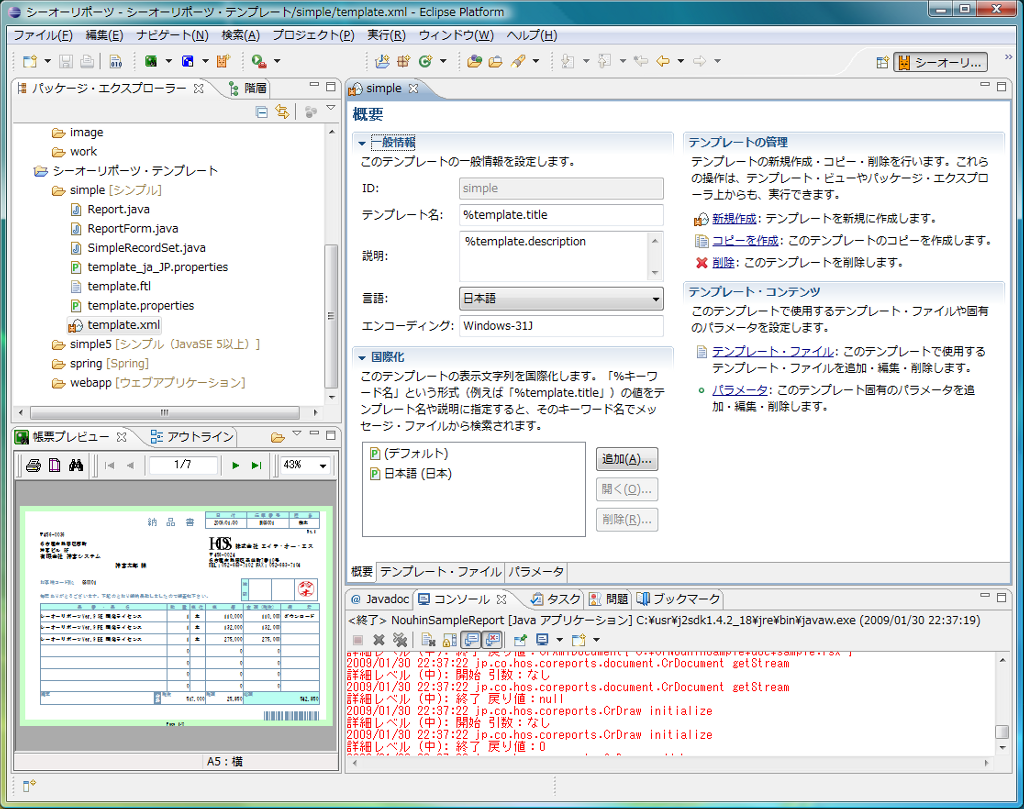Open the ナビゲート(N) menu
This screenshot has width=1024, height=809.
[172, 35]
